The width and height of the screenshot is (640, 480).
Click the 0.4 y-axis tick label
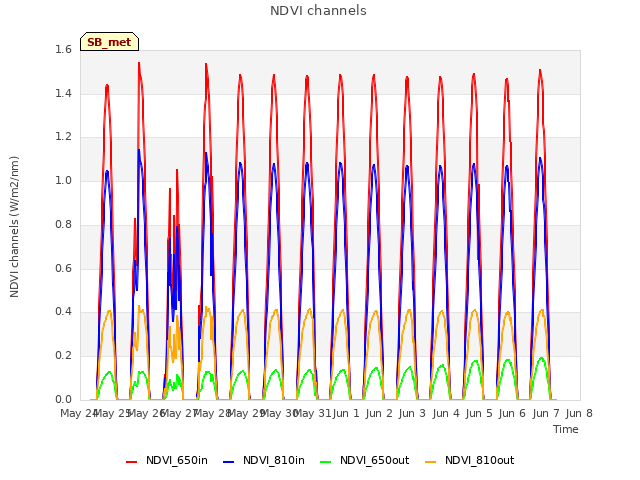63,312
